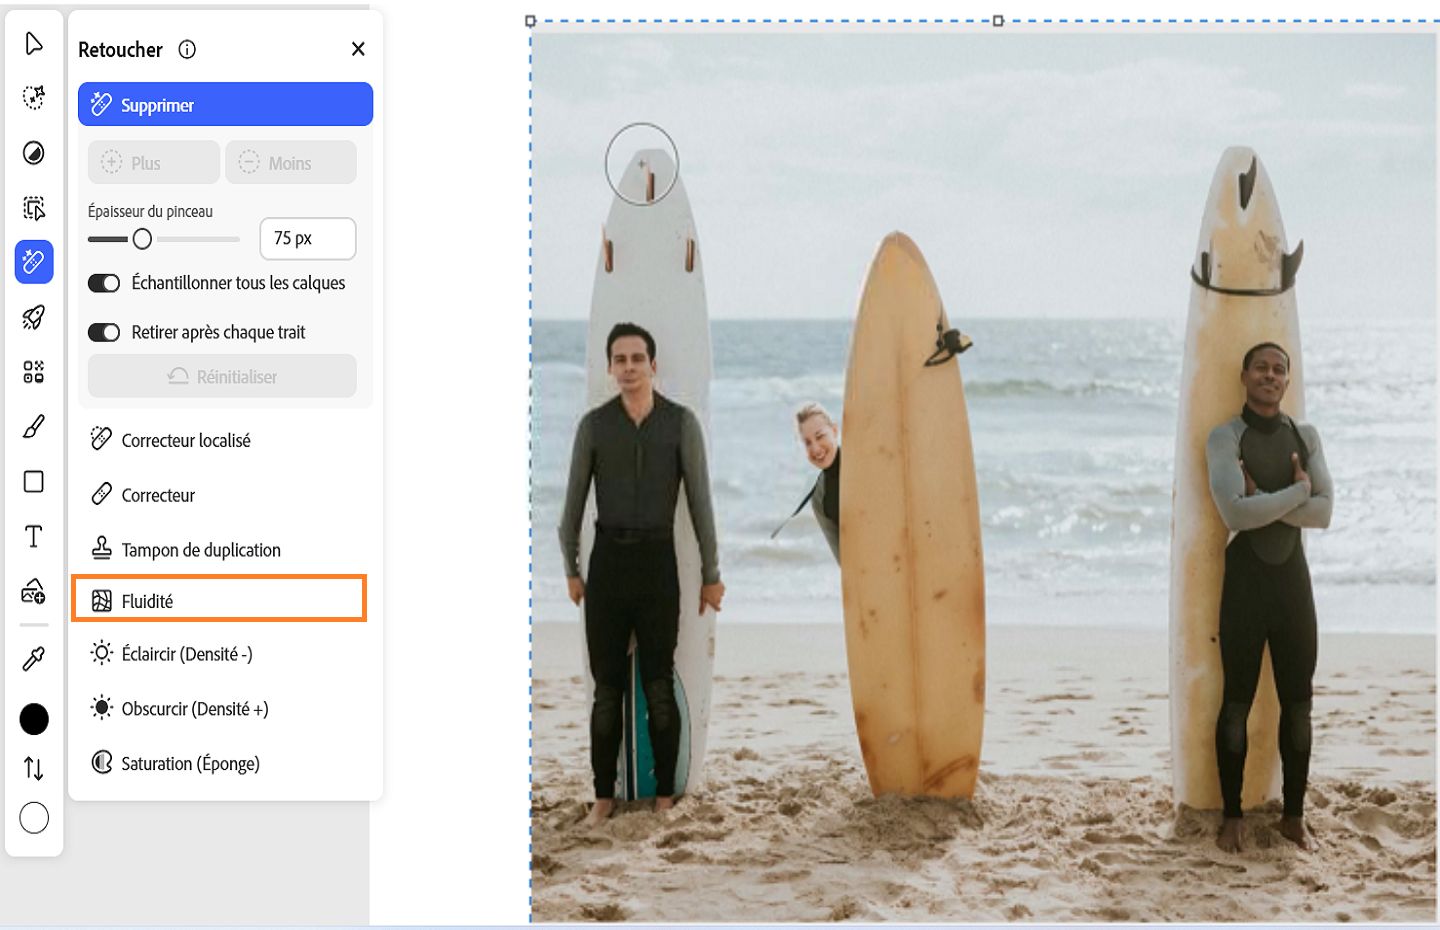Open the crop tool

coord(33,208)
